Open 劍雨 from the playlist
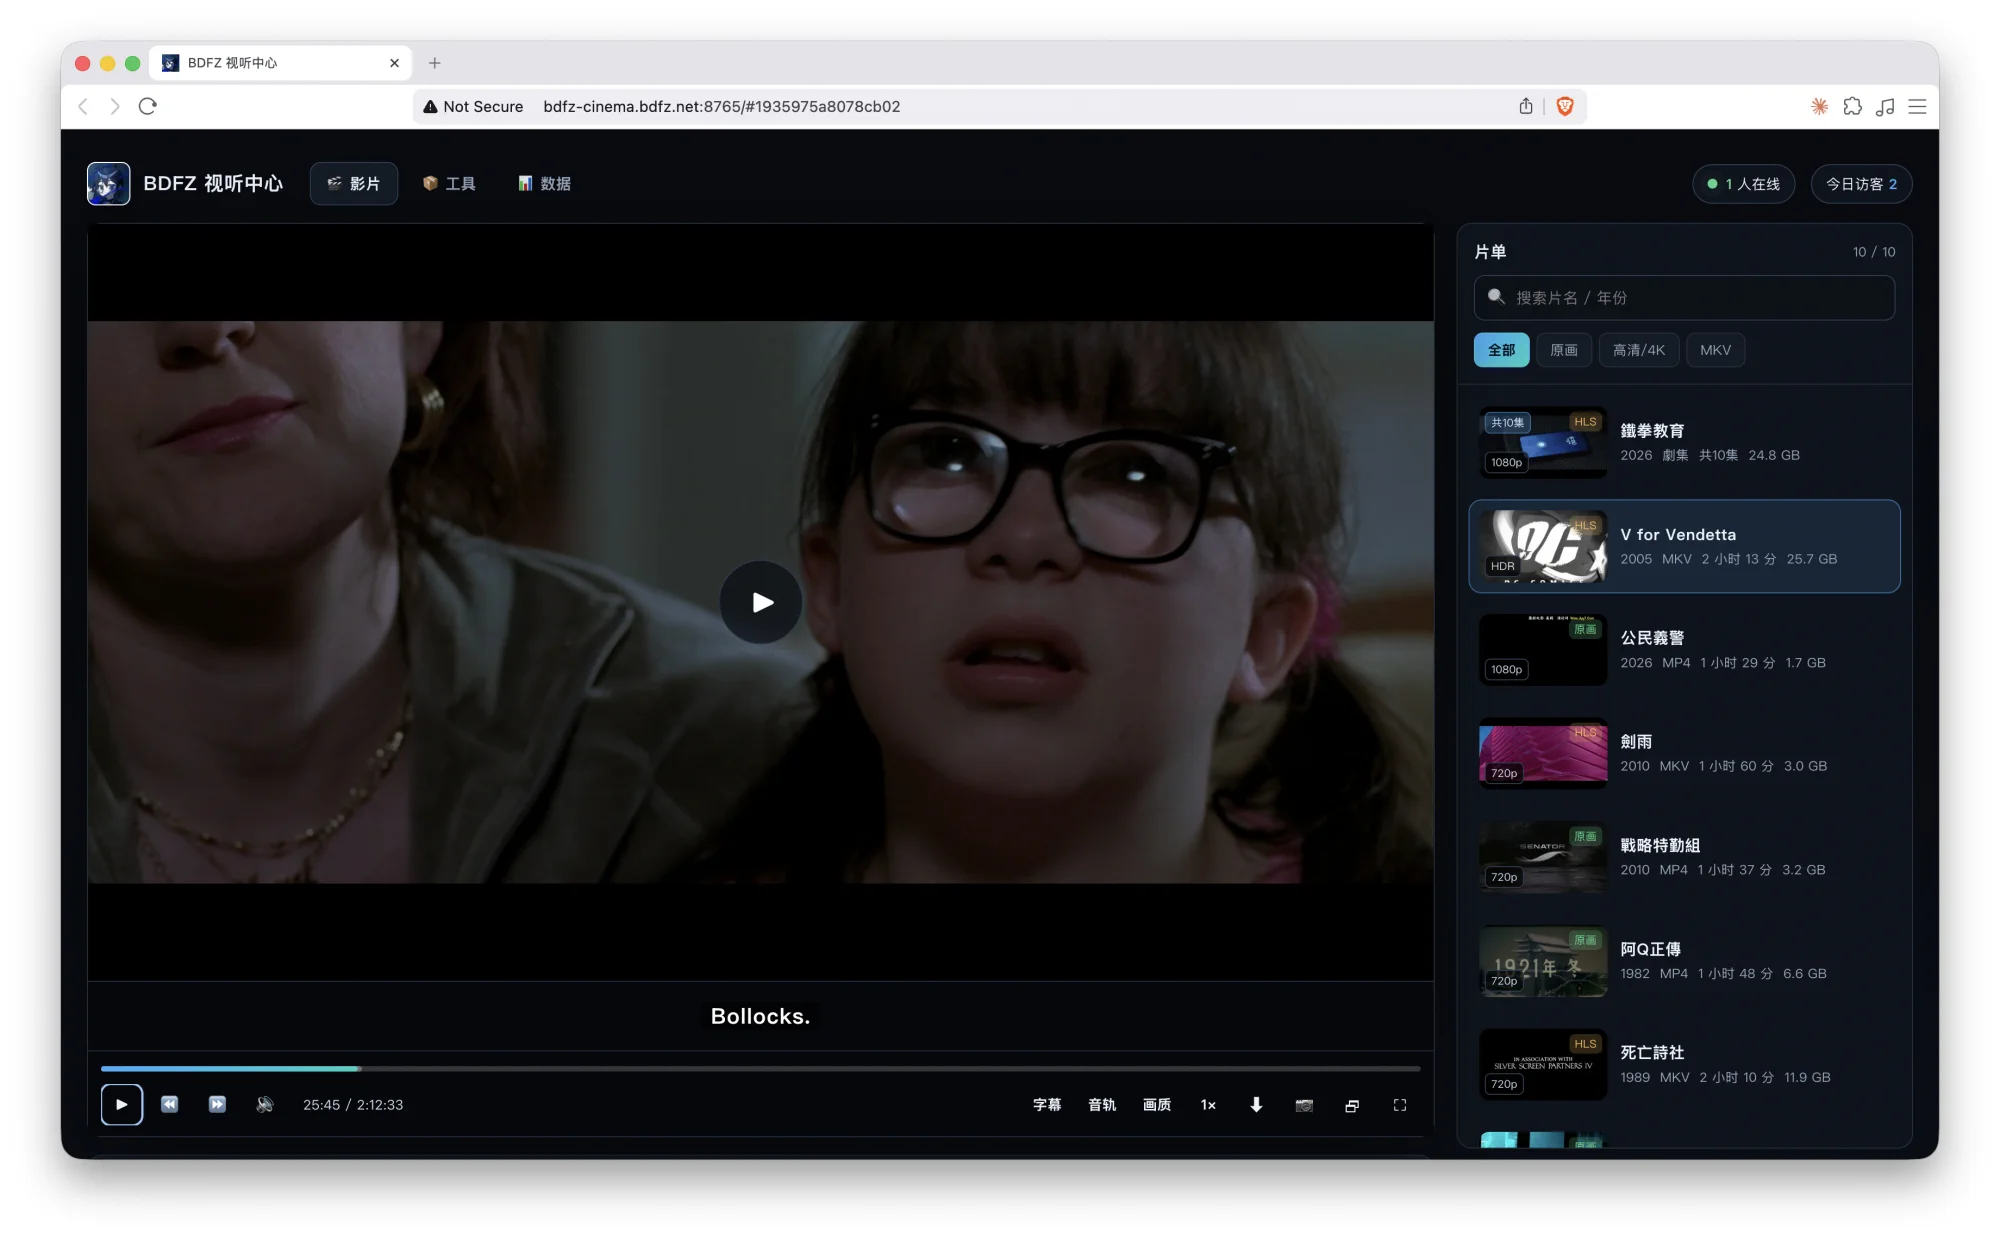The image size is (2000, 1240). pyautogui.click(x=1684, y=753)
